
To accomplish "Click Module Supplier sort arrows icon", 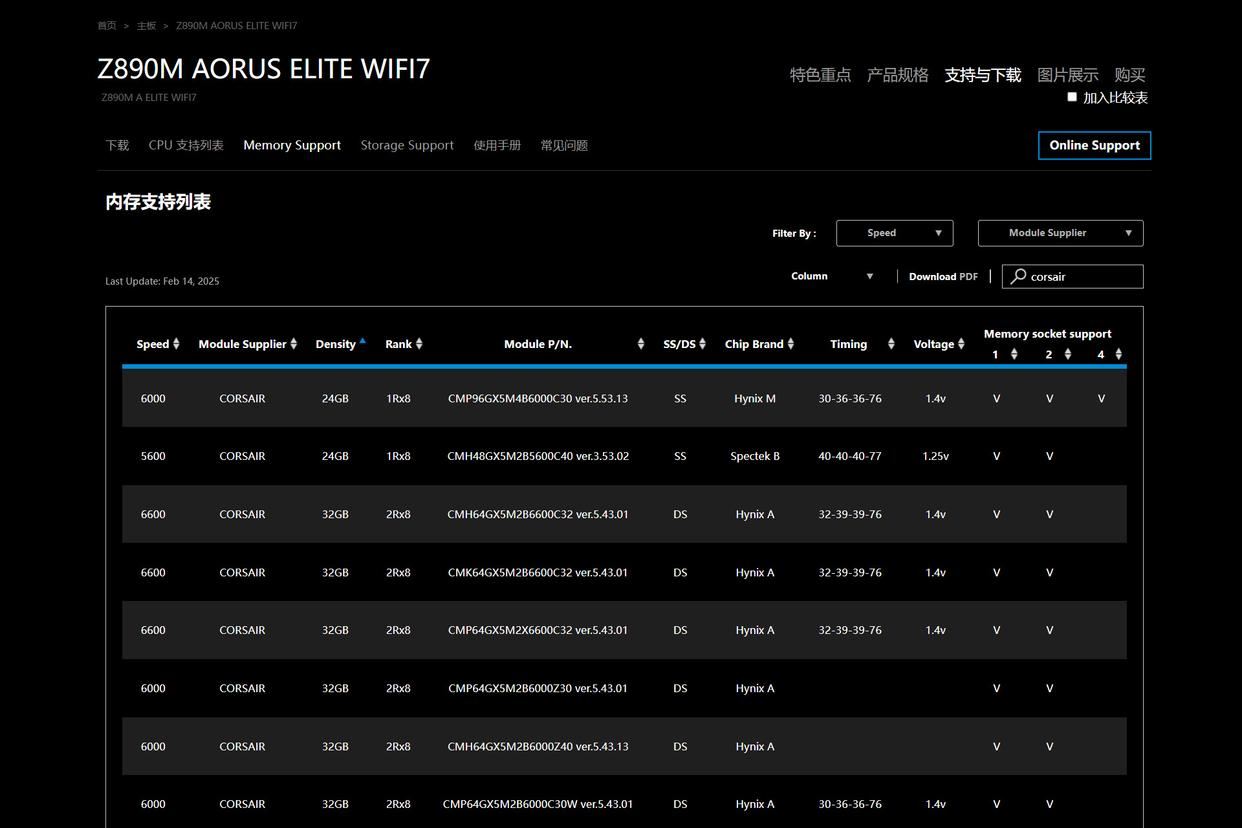I will pos(294,344).
